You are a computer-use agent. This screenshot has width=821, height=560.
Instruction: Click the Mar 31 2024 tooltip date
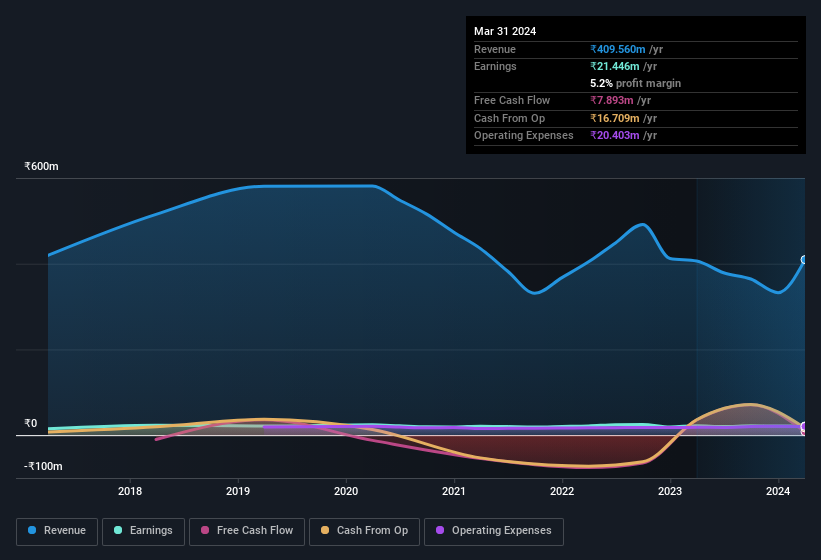[x=505, y=31]
